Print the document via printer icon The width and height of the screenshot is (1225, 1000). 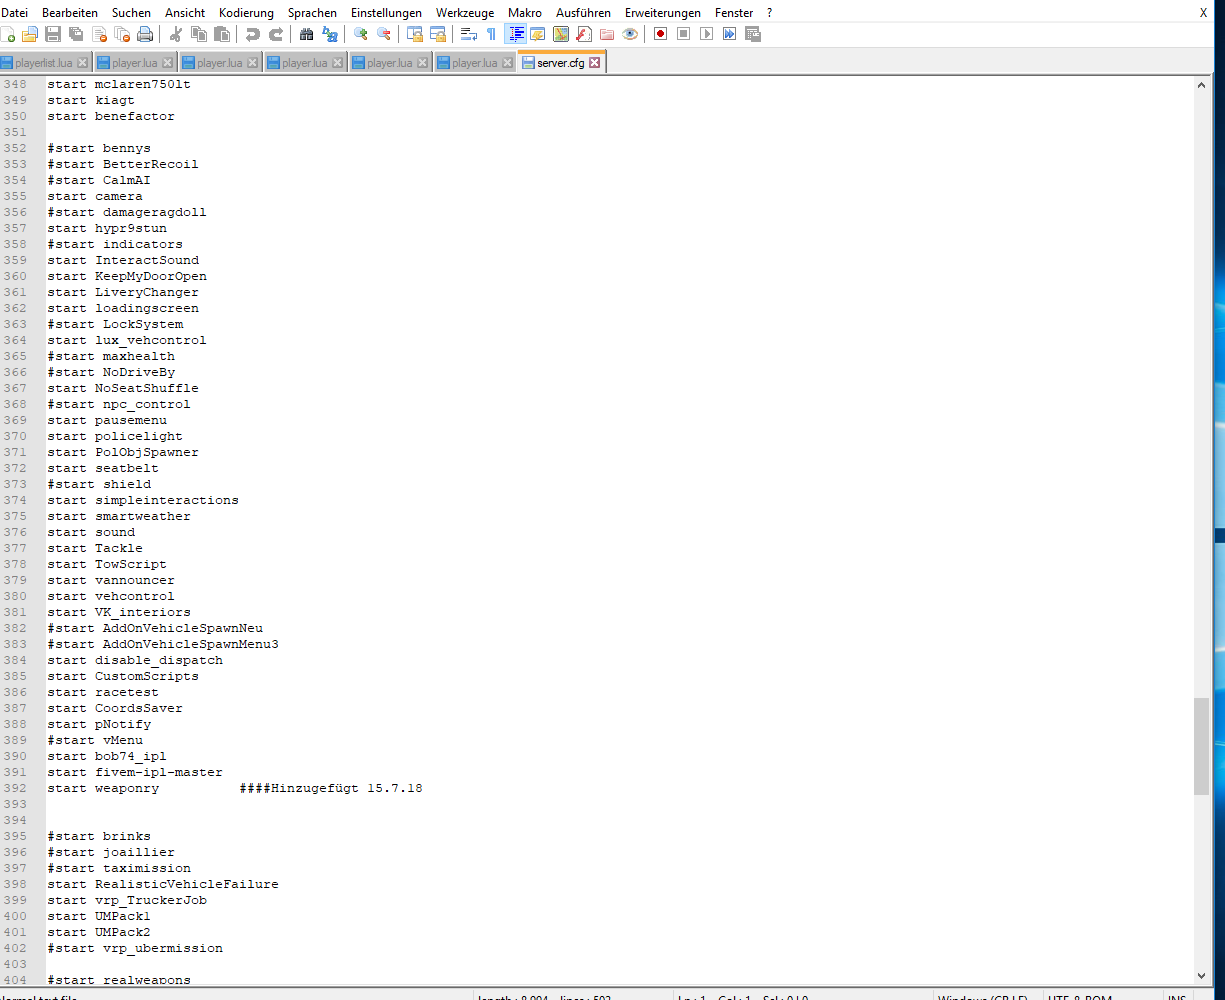[x=145, y=34]
